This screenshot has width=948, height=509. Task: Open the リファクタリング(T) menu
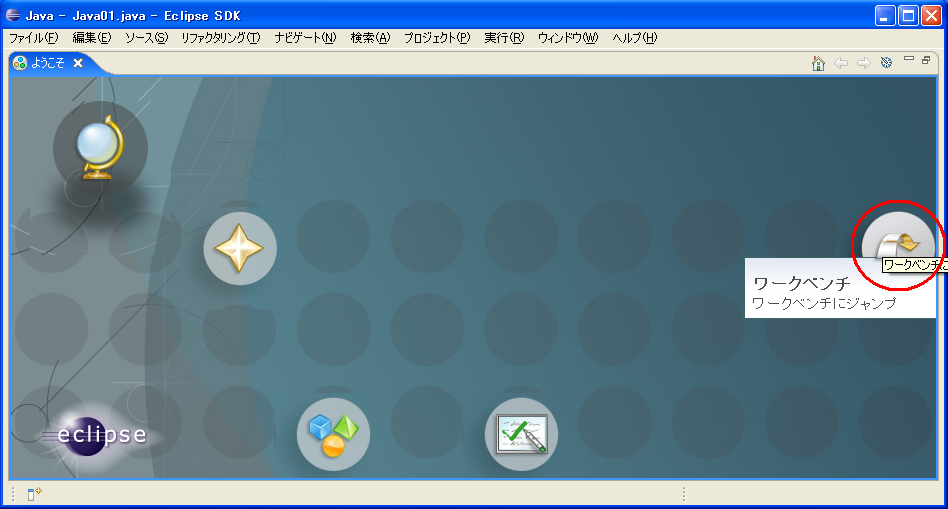[221, 37]
